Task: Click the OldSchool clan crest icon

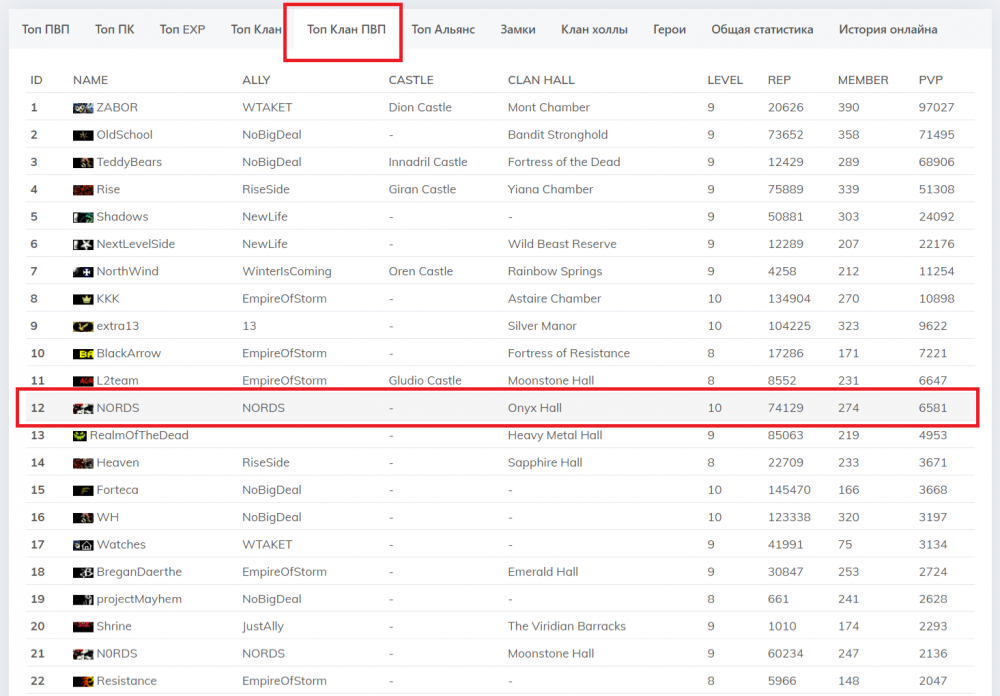Action: (x=83, y=135)
